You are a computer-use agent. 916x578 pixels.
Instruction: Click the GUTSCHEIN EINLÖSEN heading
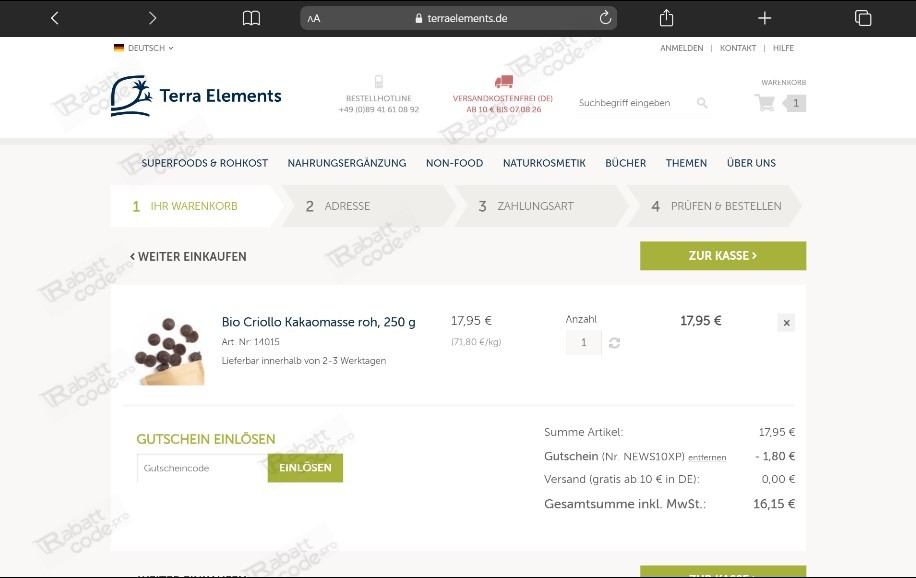[x=206, y=439]
